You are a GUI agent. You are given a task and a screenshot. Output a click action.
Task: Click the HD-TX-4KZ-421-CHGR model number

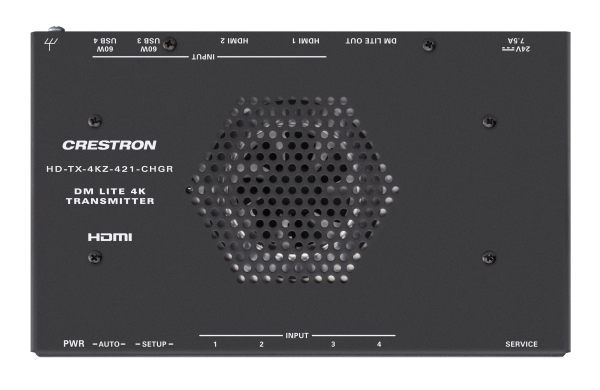(110, 169)
